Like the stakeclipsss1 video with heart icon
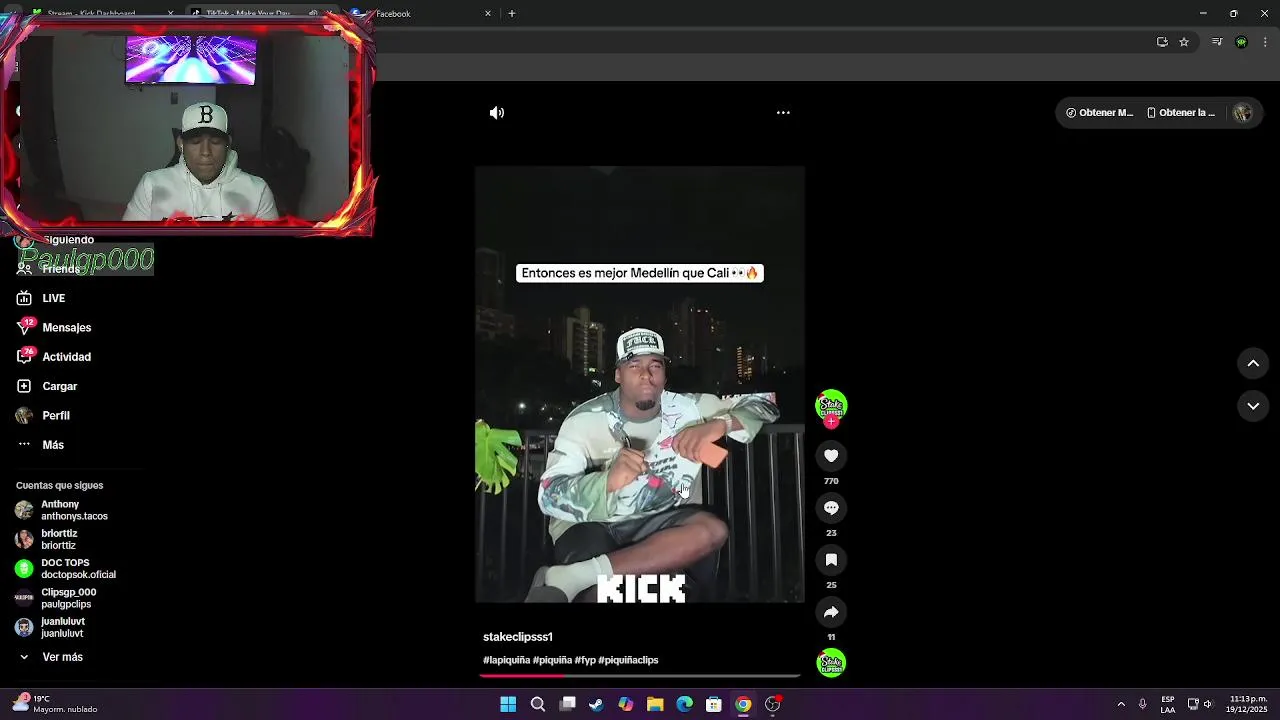The width and height of the screenshot is (1280, 720). pos(831,456)
